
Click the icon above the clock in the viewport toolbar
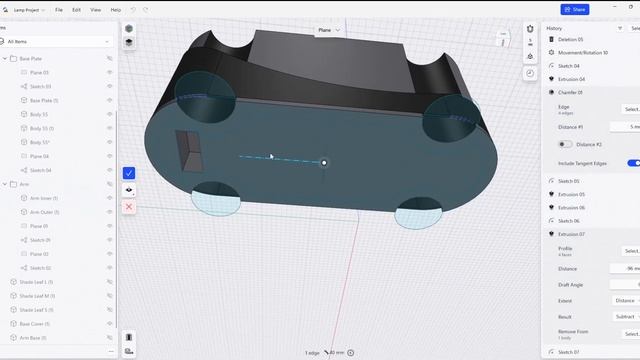click(x=530, y=56)
